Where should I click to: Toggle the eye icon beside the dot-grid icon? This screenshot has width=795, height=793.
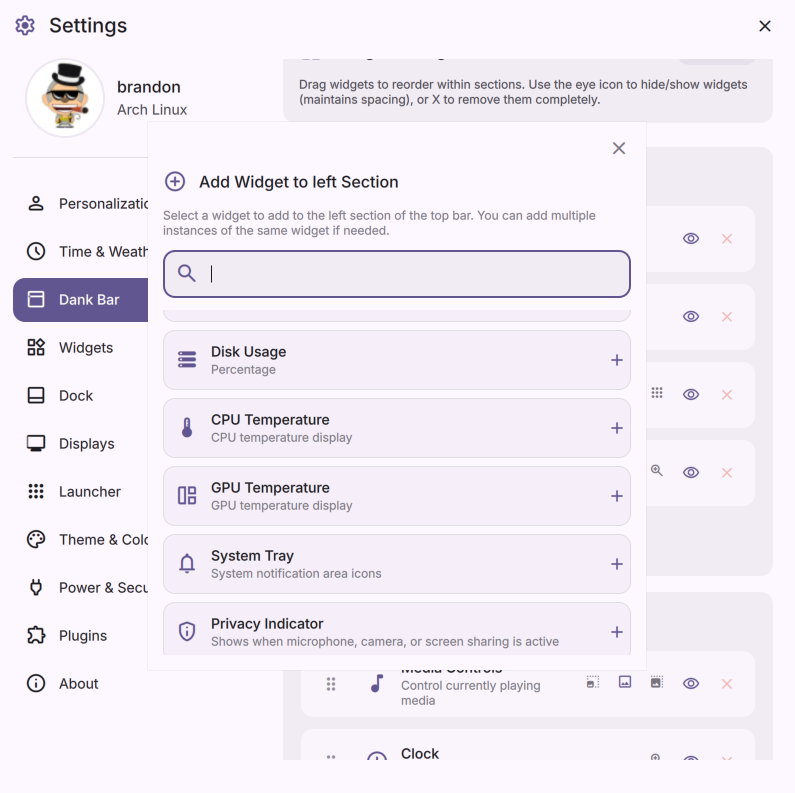(691, 394)
